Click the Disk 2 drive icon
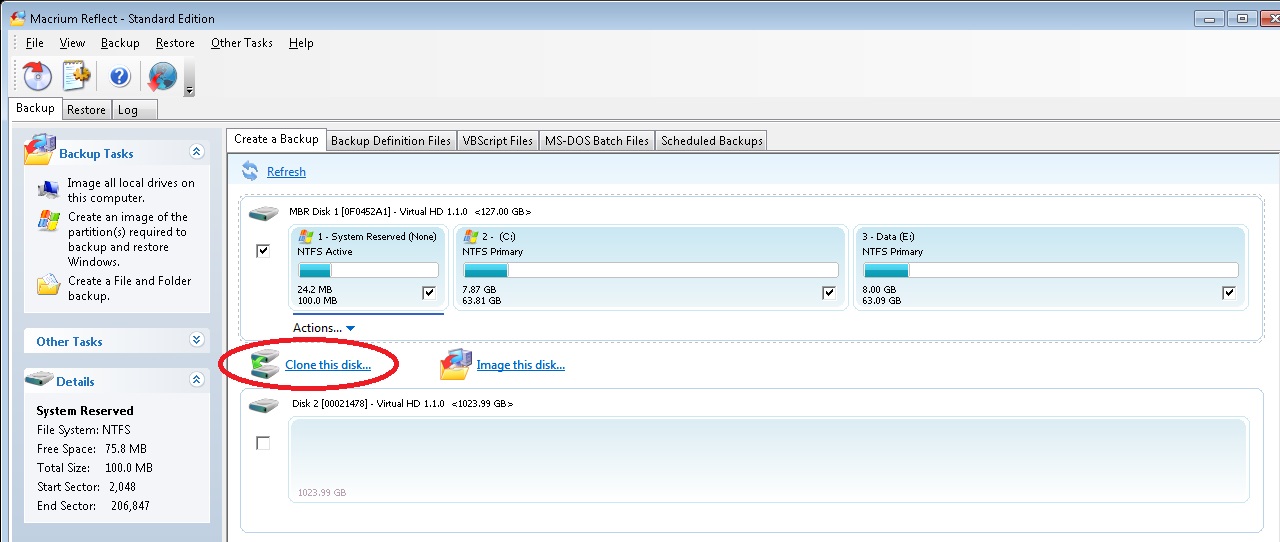Screen dimensions: 1280x542 click(x=264, y=405)
